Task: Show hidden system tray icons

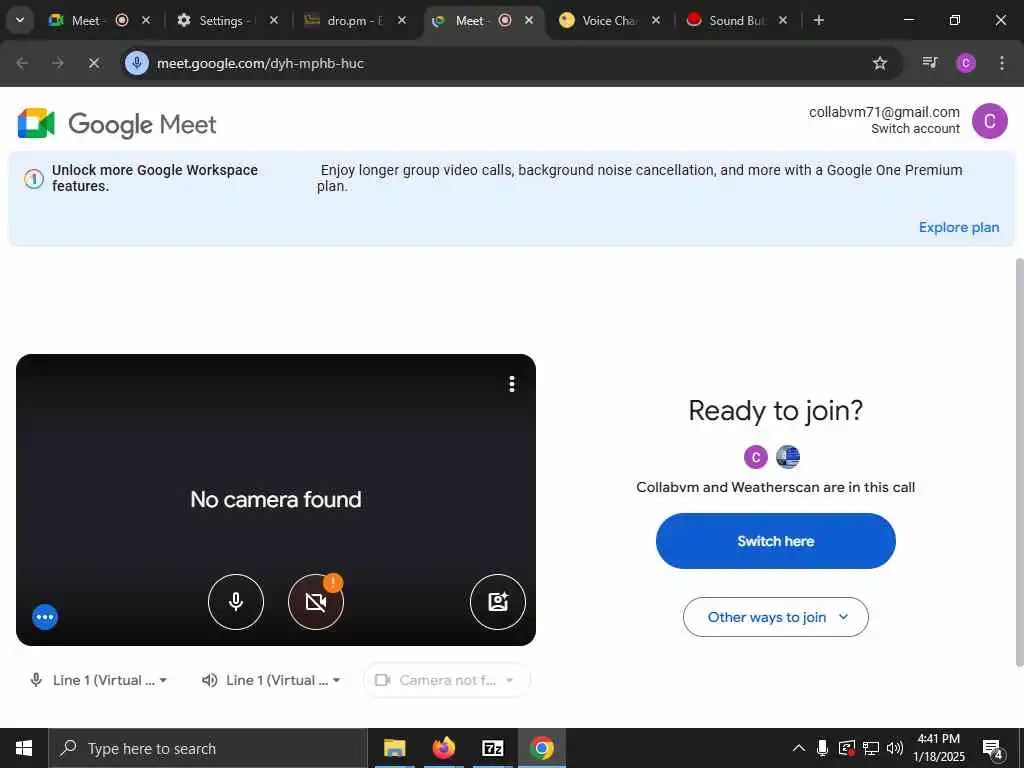Action: tap(799, 748)
